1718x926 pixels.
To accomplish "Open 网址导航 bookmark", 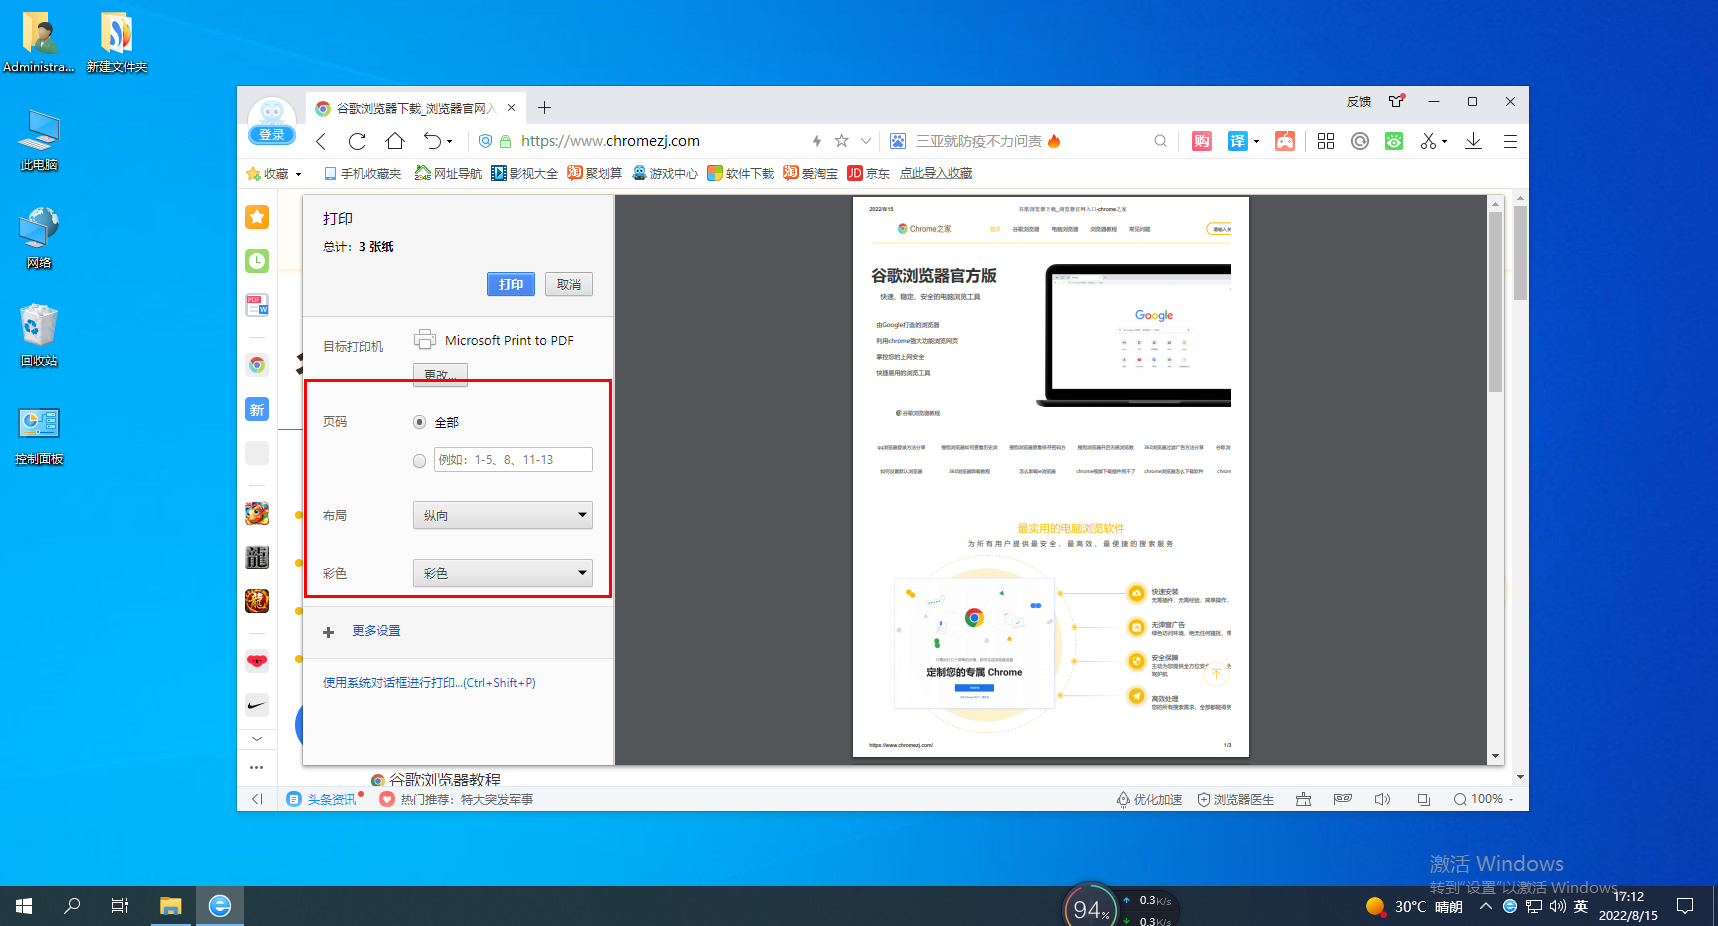I will tap(449, 173).
